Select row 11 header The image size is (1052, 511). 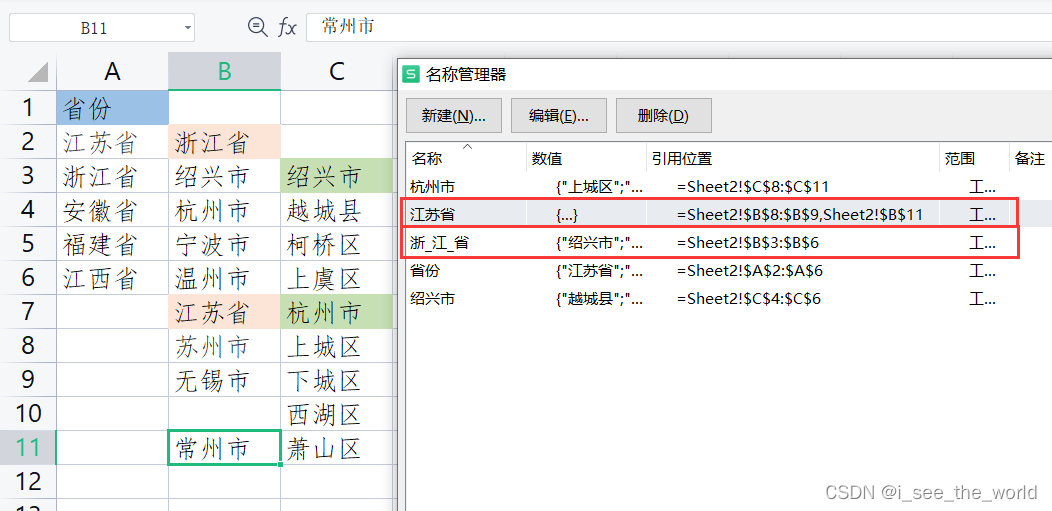tap(28, 447)
